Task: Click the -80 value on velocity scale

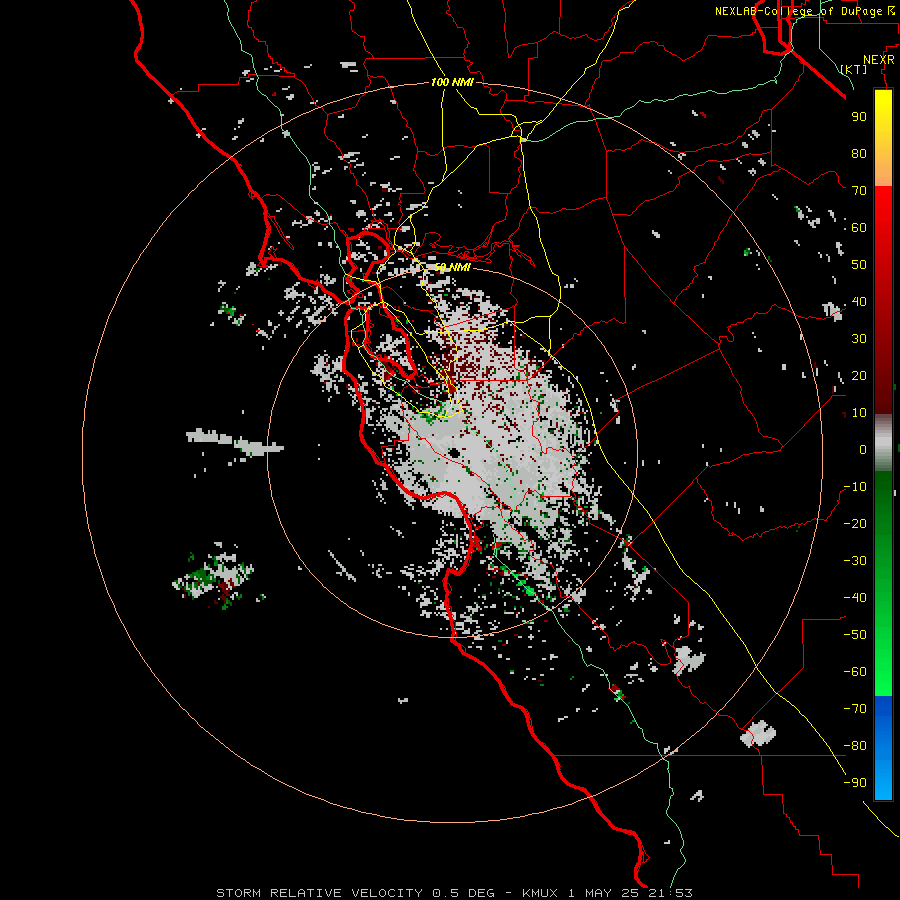Action: point(855,746)
